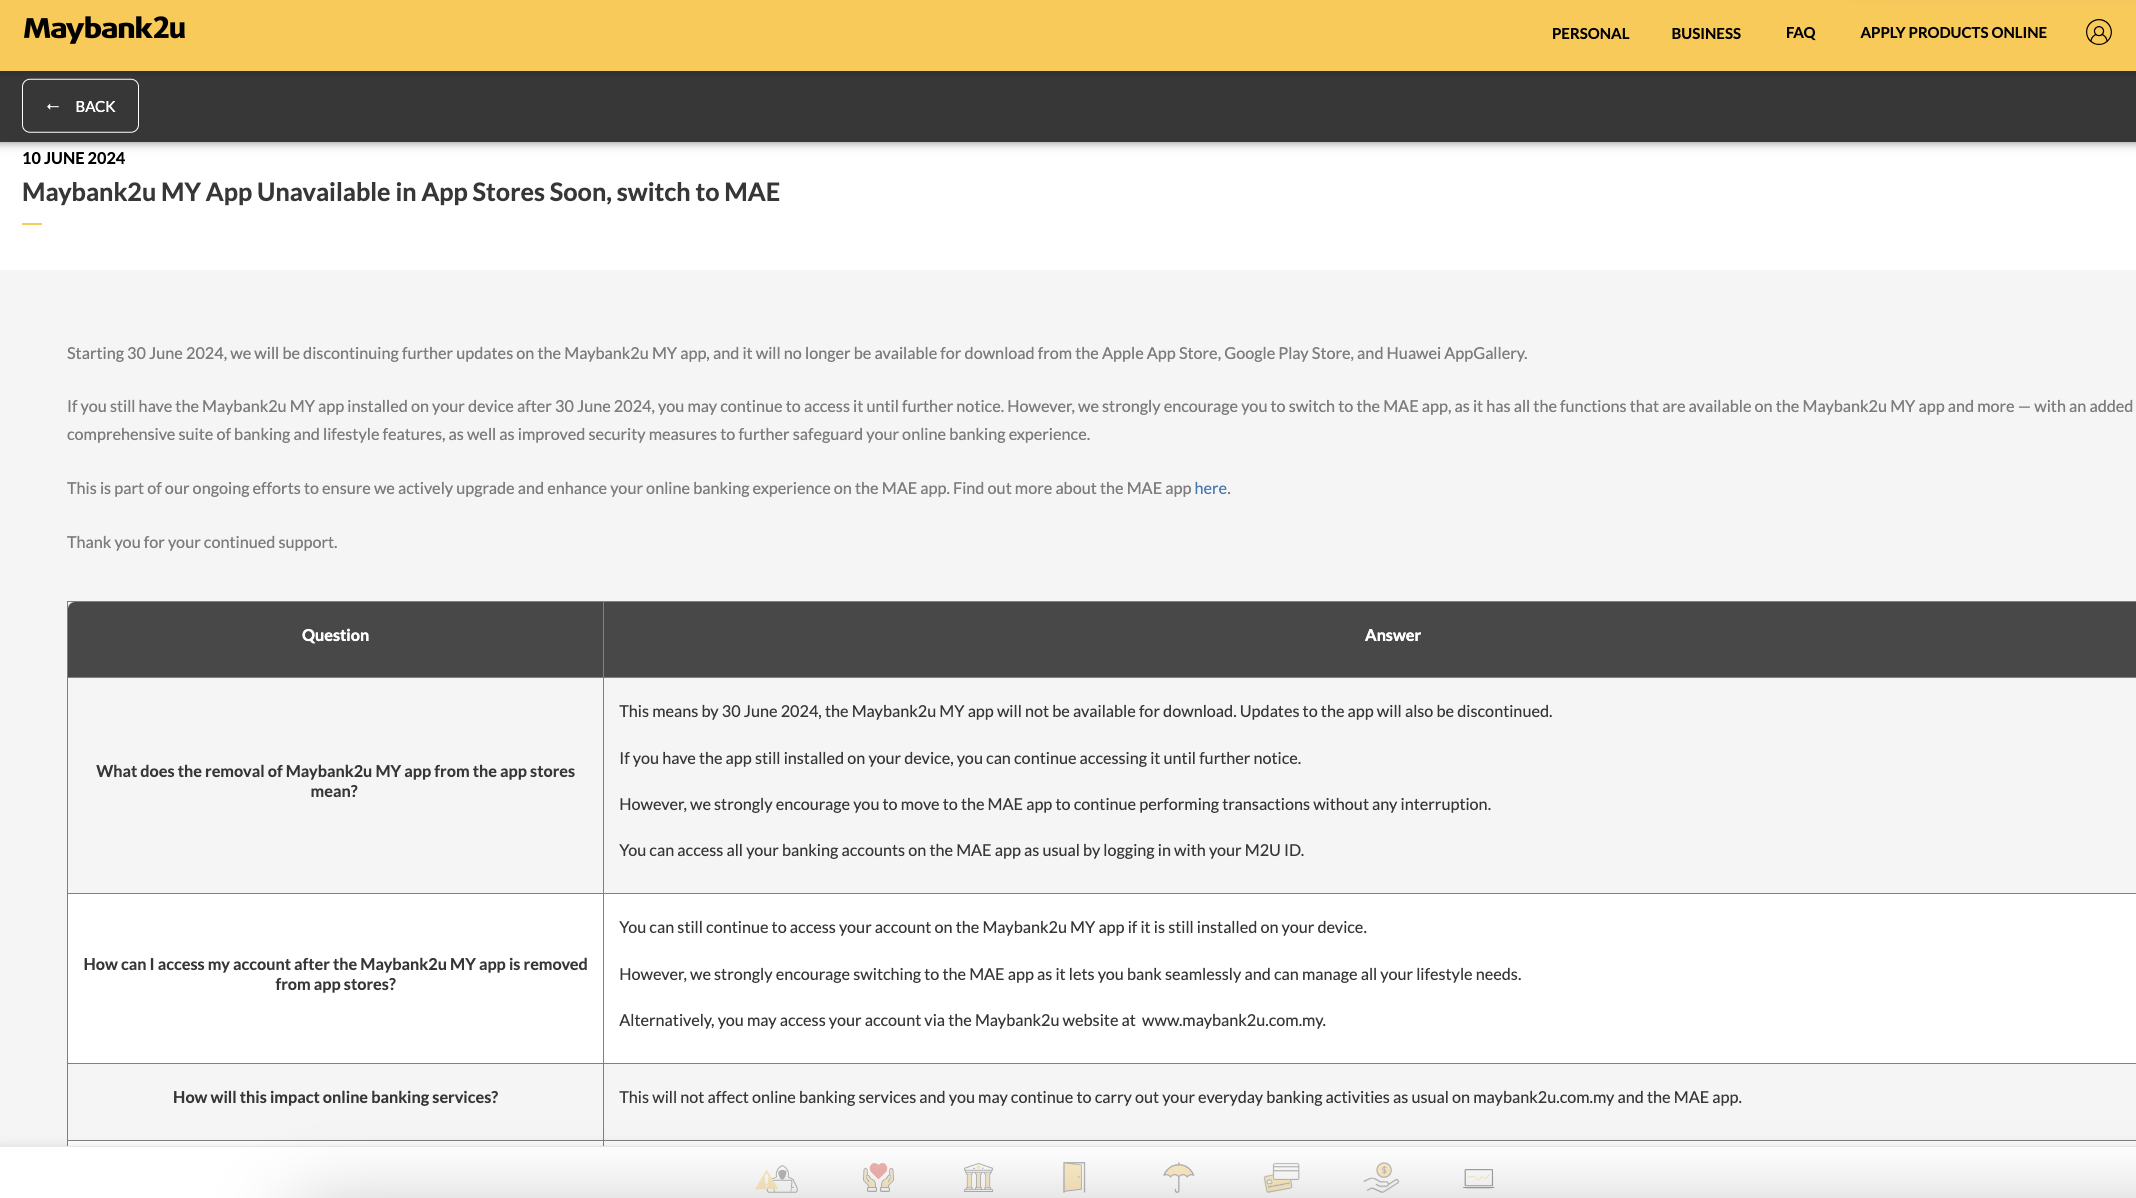Click the article title about switching to MAE
Viewport: 2136px width, 1198px height.
tap(401, 192)
